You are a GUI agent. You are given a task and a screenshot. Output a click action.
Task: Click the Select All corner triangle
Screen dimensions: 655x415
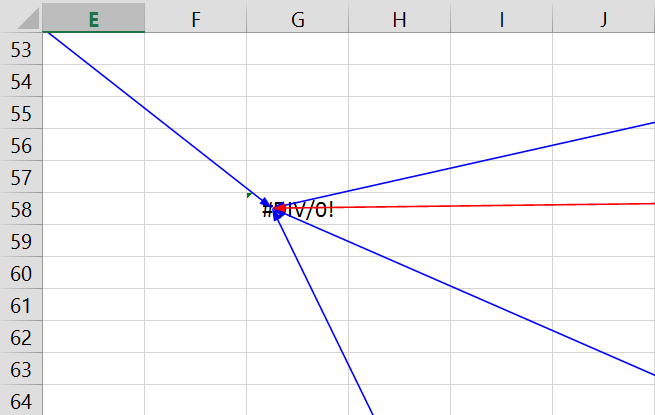(x=21, y=17)
